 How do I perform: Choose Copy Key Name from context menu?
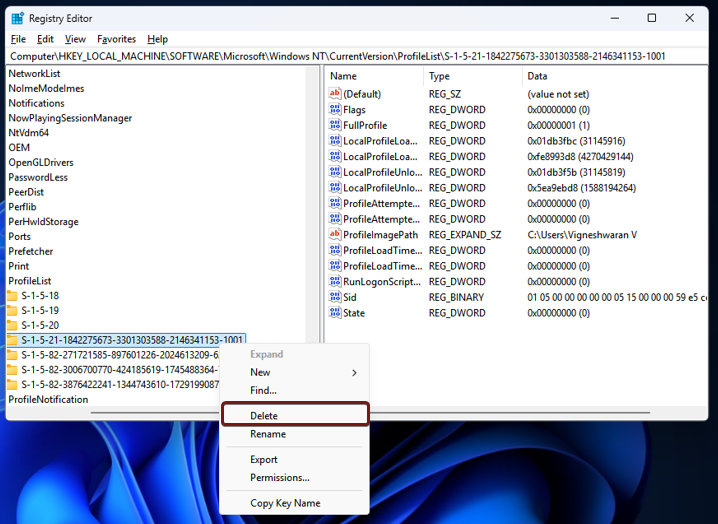click(x=295, y=503)
